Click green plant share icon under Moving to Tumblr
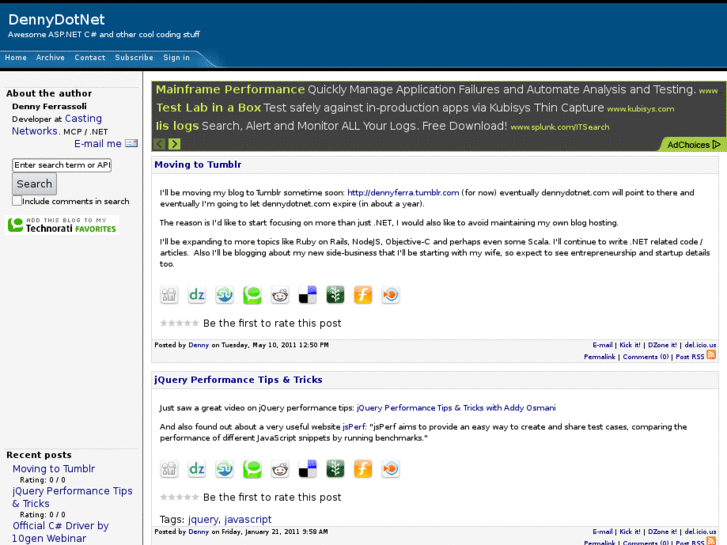This screenshot has width=727, height=545. coord(335,295)
